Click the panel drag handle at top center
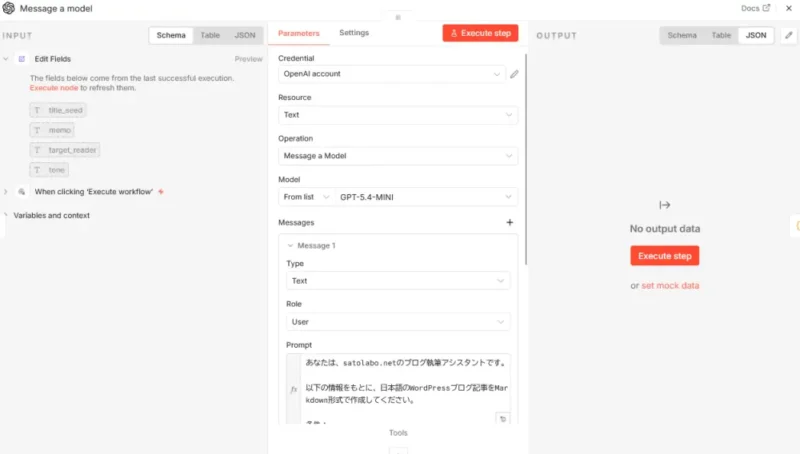Image resolution: width=800 pixels, height=454 pixels. 398,17
